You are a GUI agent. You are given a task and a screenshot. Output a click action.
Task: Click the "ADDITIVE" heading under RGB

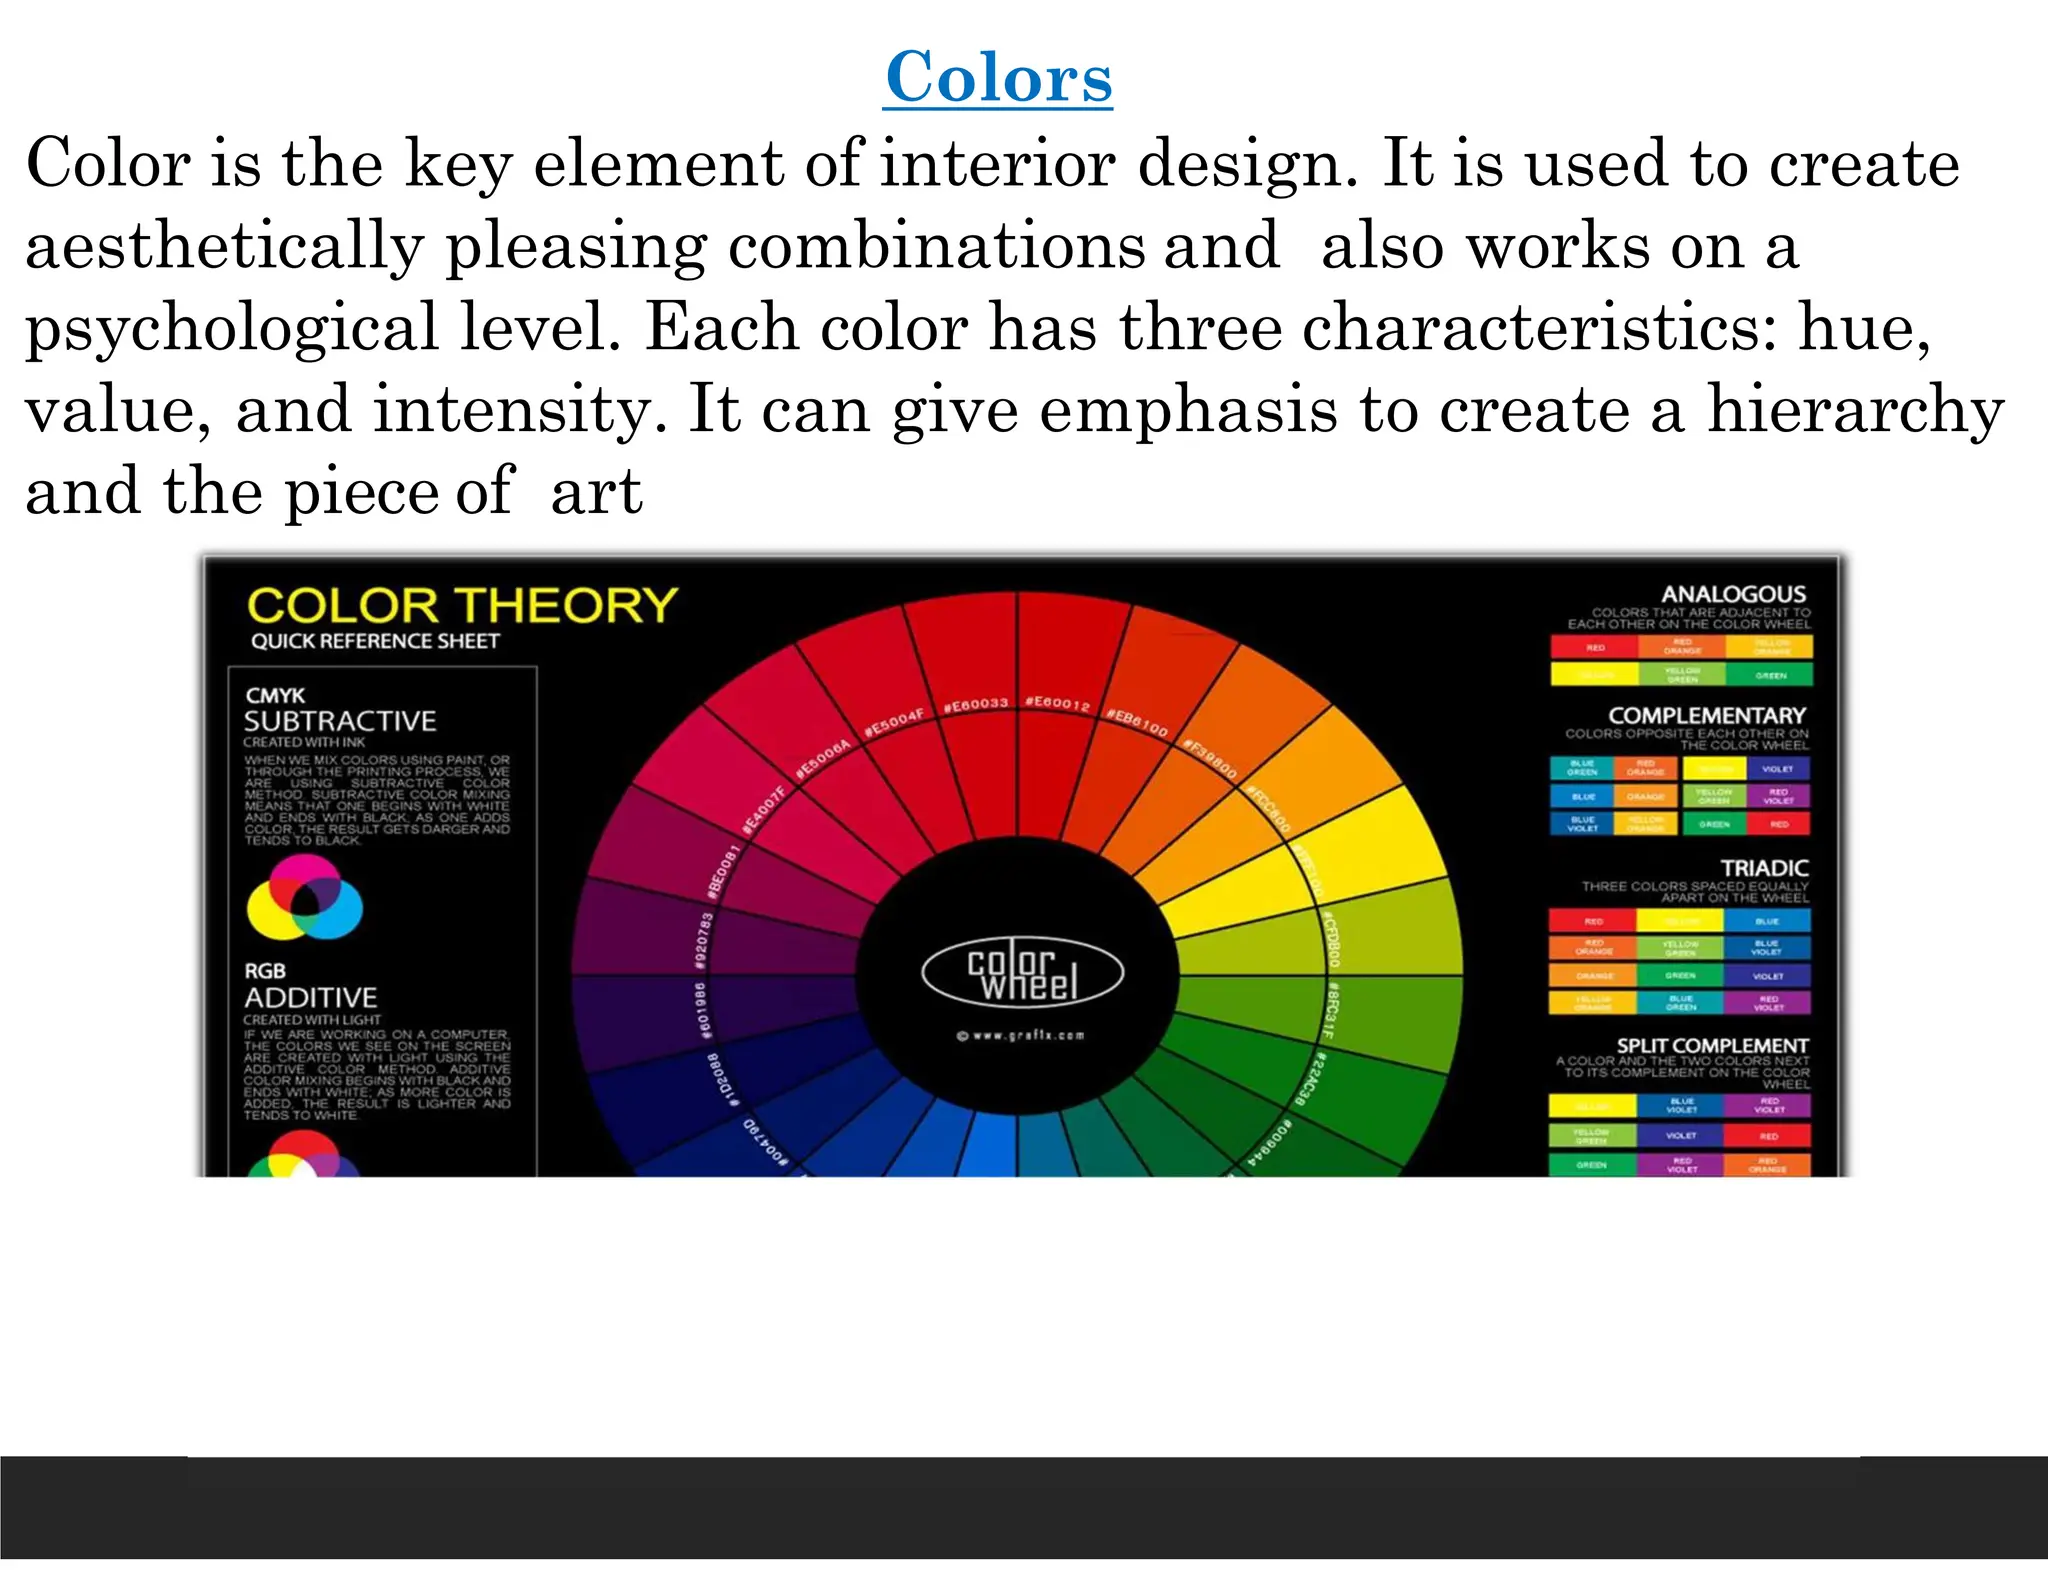pyautogui.click(x=311, y=997)
